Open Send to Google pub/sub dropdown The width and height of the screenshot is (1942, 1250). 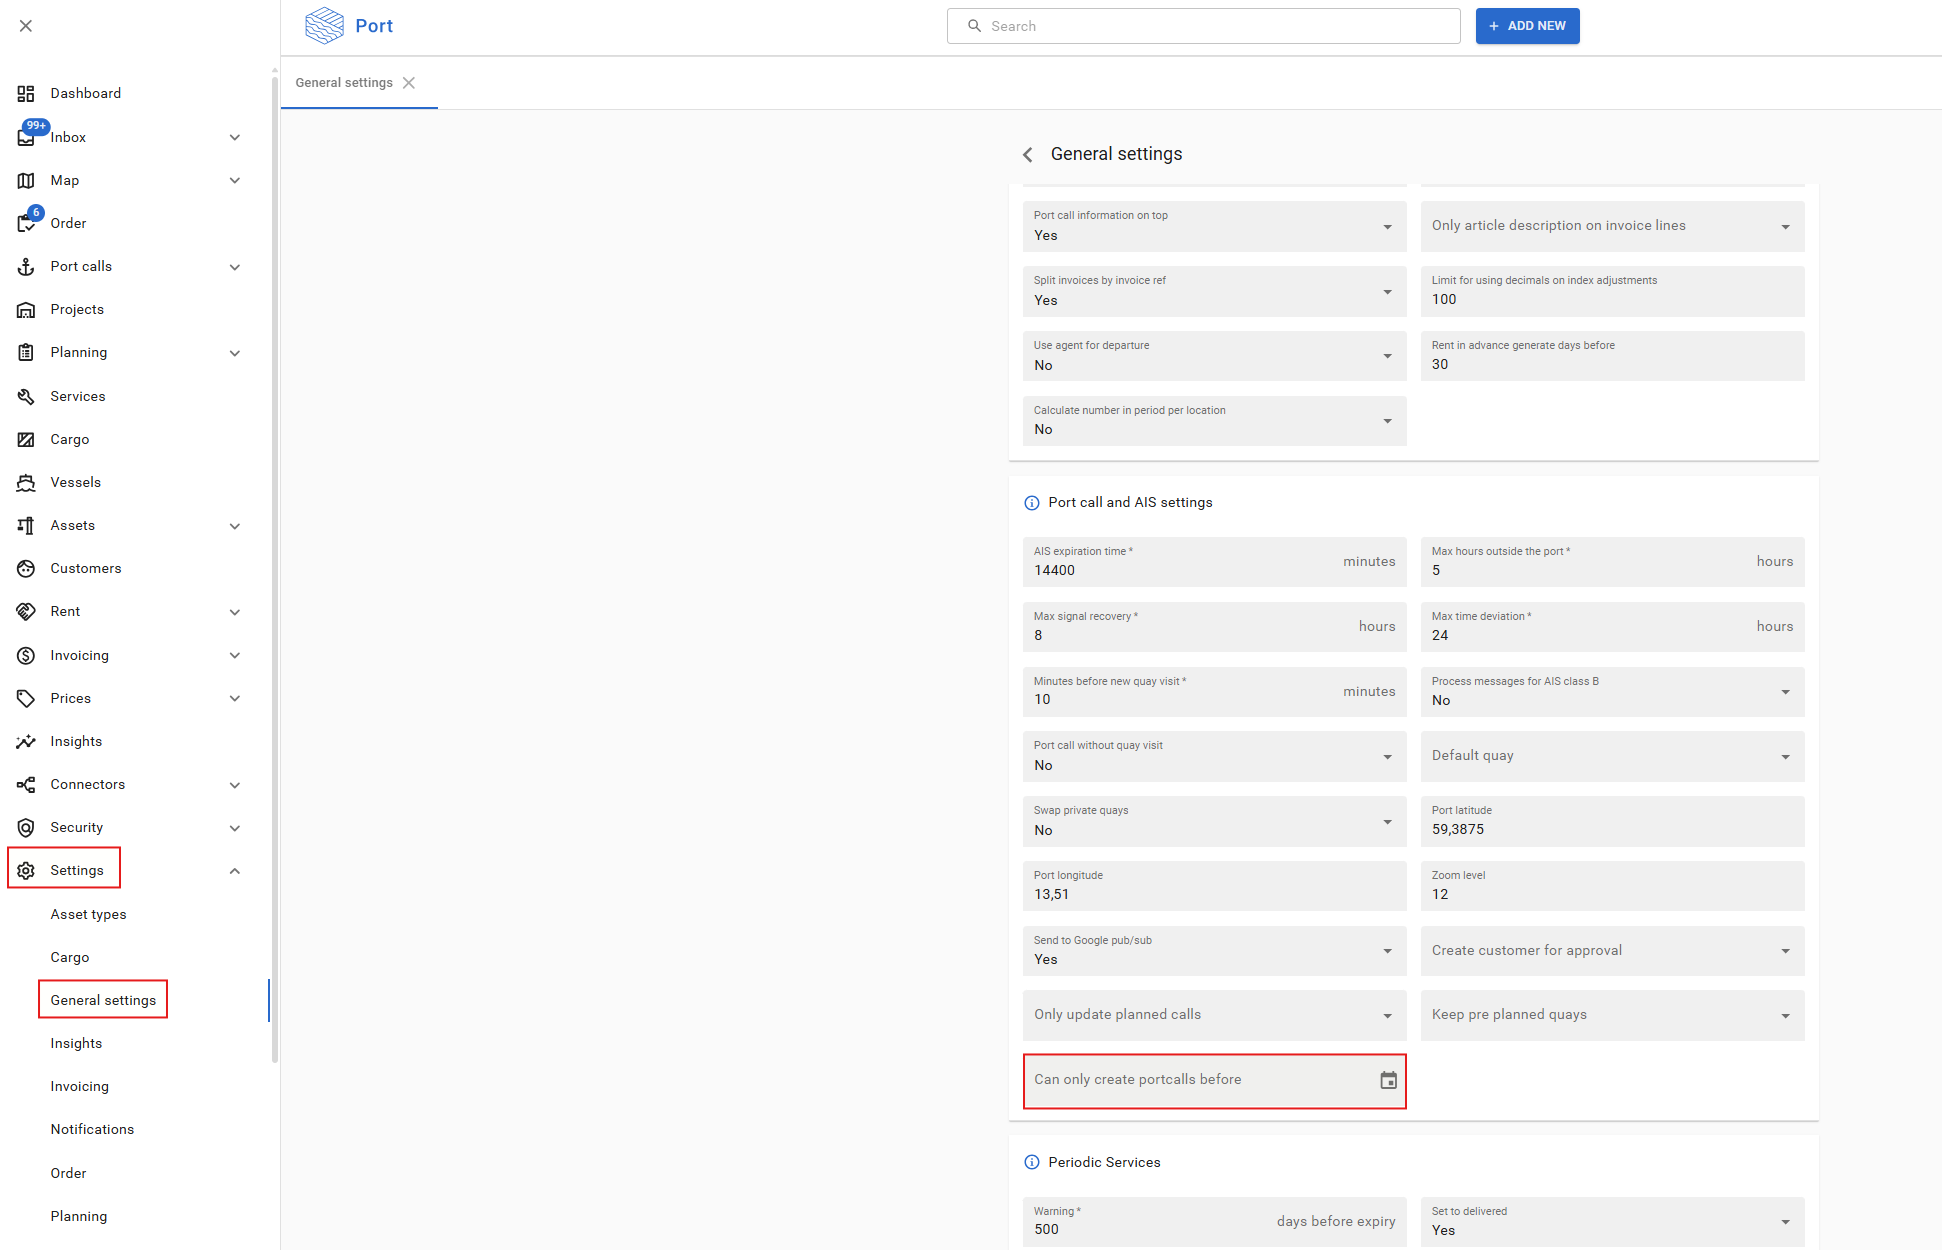coord(1213,951)
